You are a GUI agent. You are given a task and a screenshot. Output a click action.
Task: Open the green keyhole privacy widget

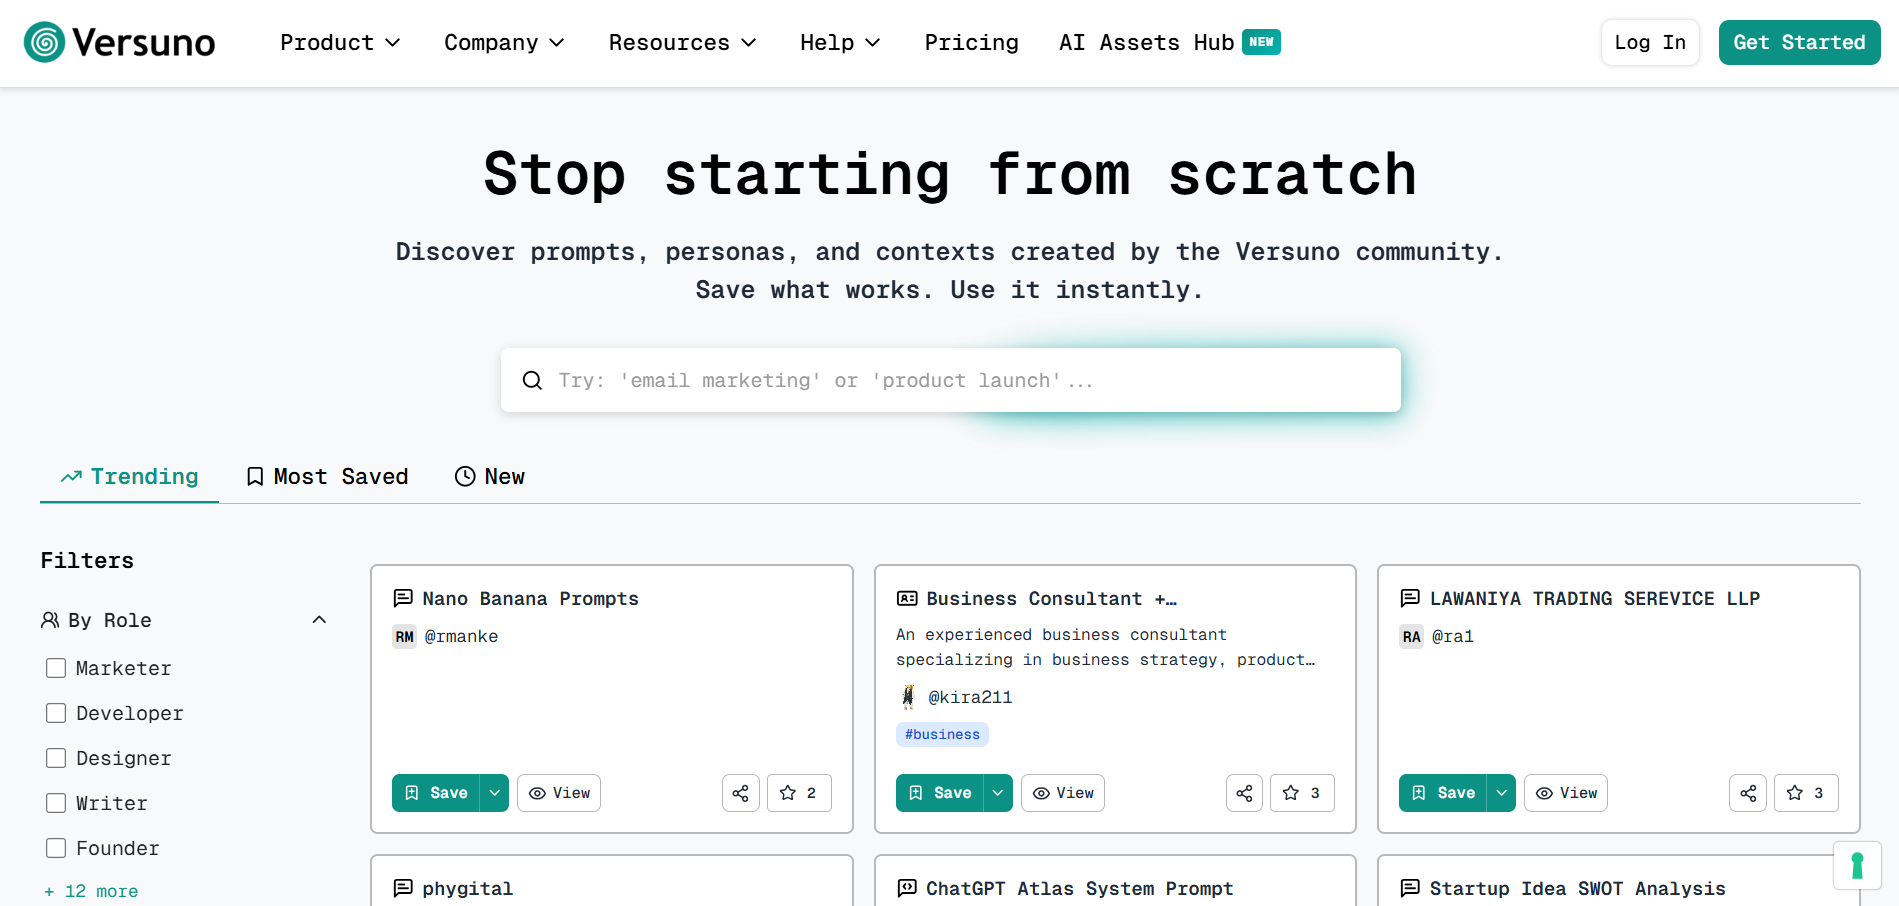1857,865
